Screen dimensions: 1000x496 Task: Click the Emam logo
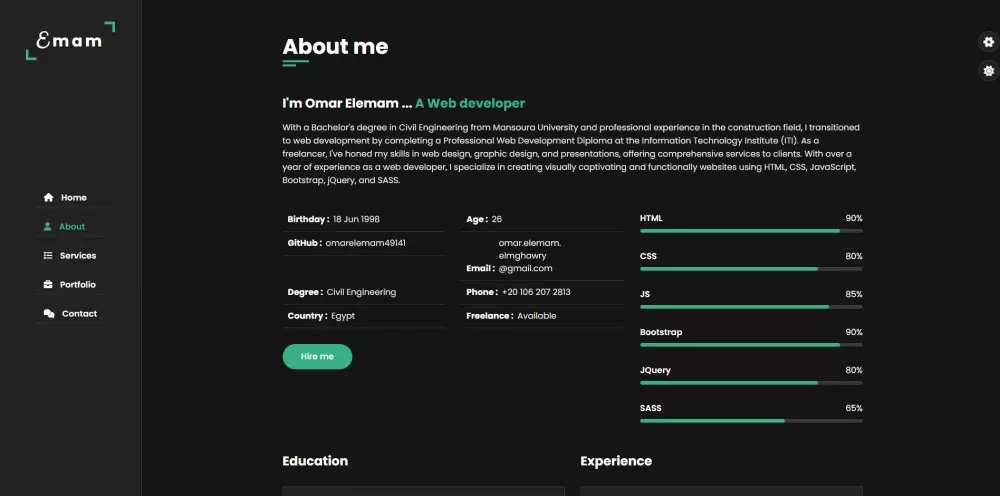tap(70, 41)
